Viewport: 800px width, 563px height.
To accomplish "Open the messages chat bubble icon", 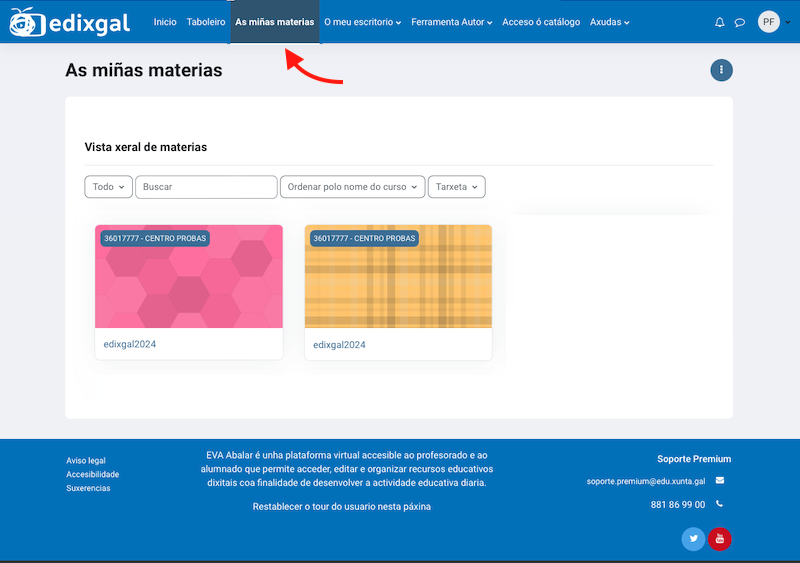I will 740,22.
